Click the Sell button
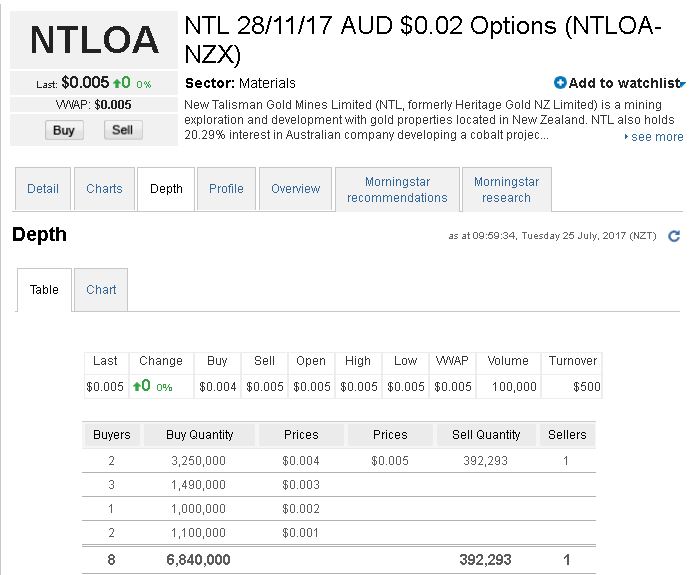The width and height of the screenshot is (692, 575). (123, 130)
